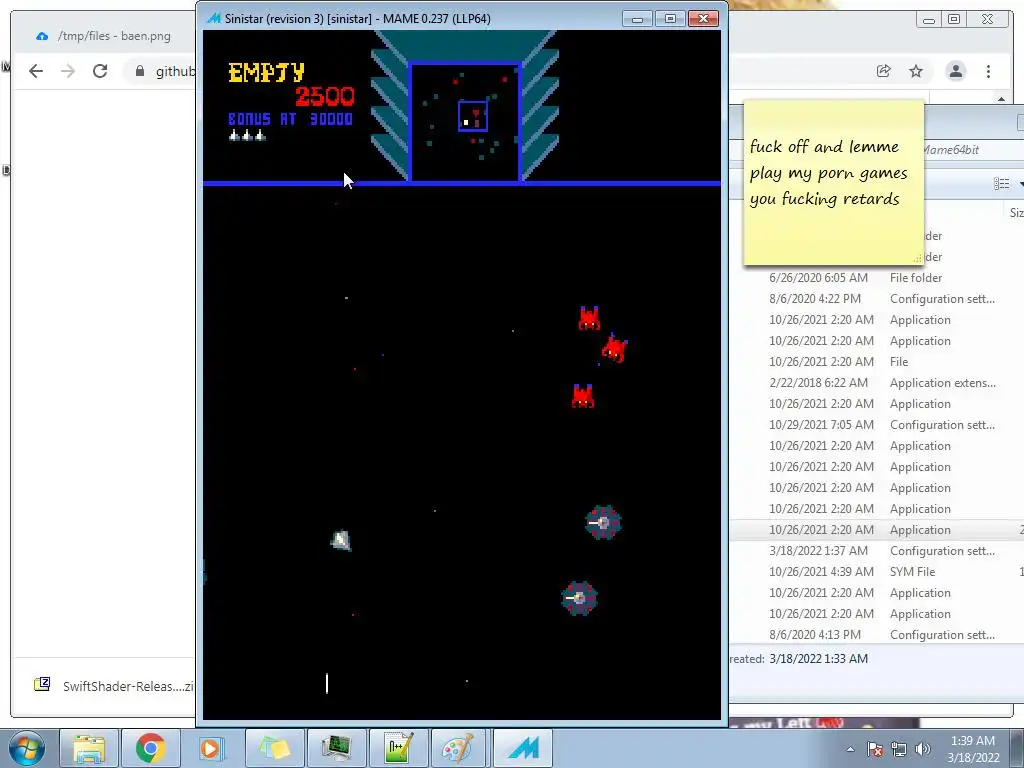The height and width of the screenshot is (768, 1024).
Task: Select the row dated 8/6/2020 4:22 PM
Action: point(877,298)
